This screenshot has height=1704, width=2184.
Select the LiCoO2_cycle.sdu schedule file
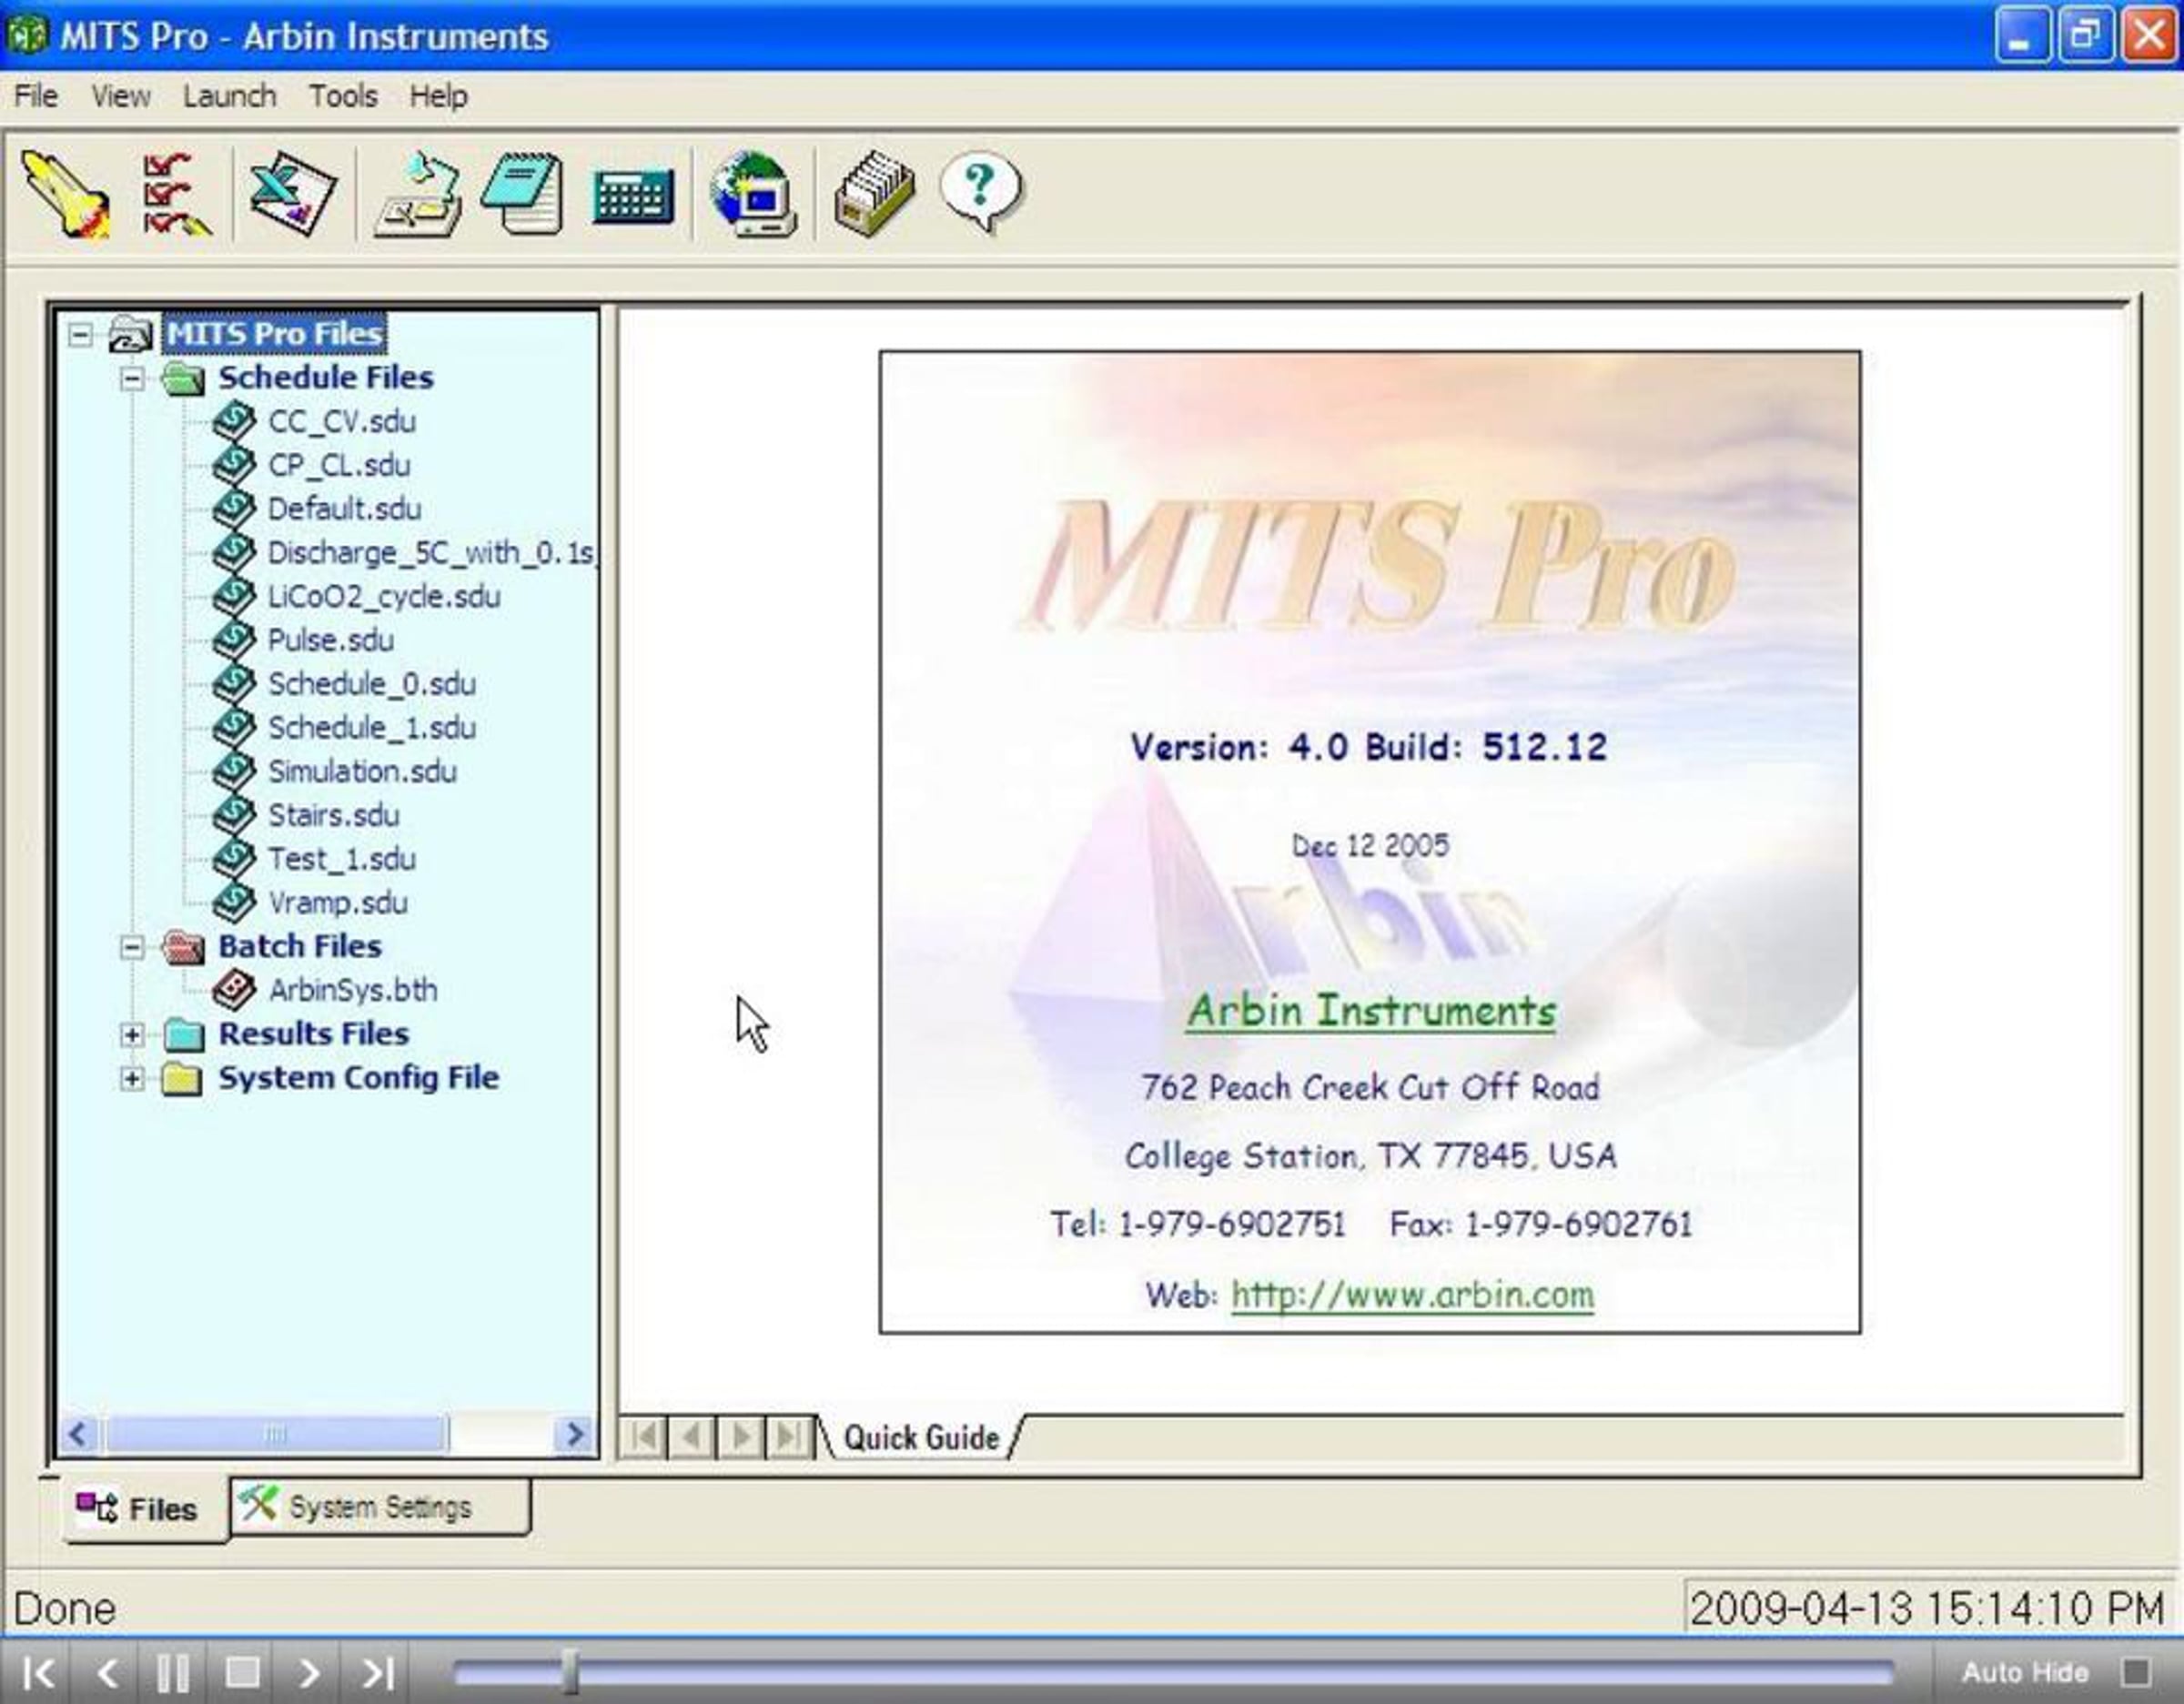(x=384, y=597)
